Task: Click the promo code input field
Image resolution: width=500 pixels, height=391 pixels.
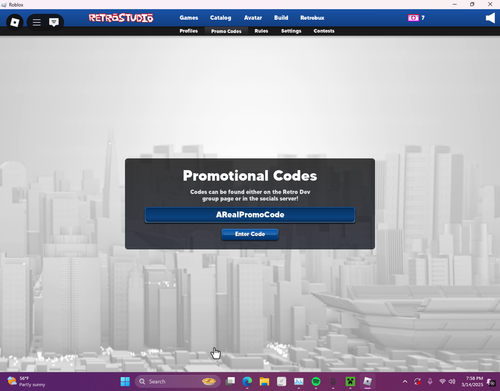Action: 250,215
